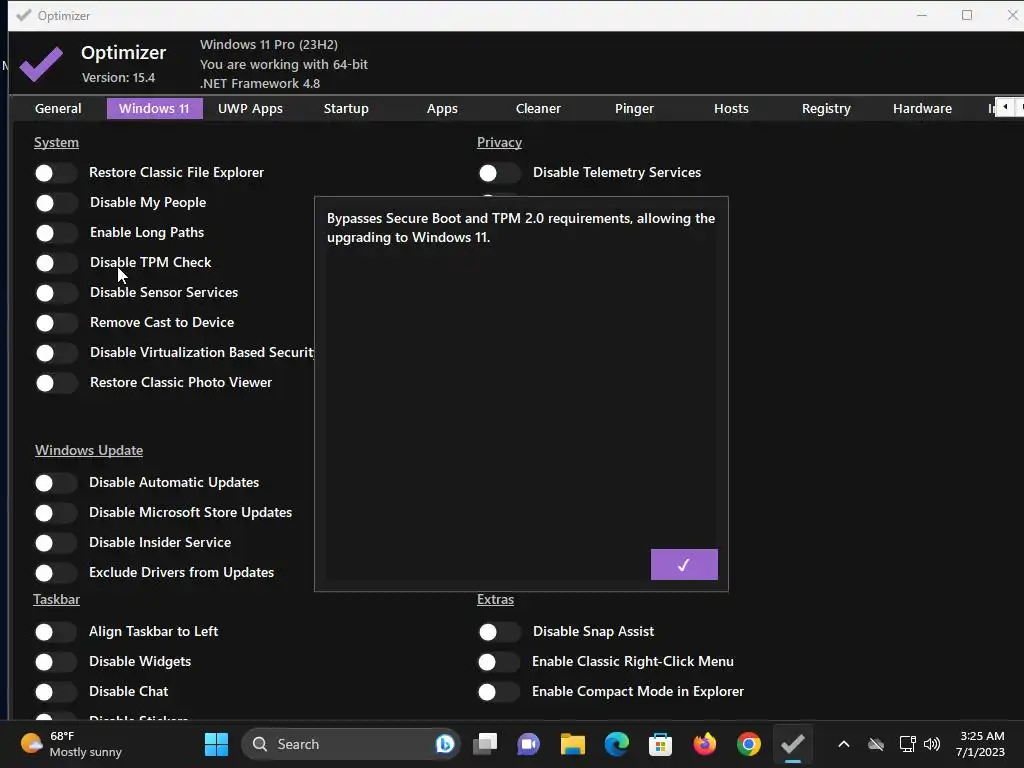Image resolution: width=1024 pixels, height=768 pixels.
Task: Open the Registry tab
Action: point(826,108)
